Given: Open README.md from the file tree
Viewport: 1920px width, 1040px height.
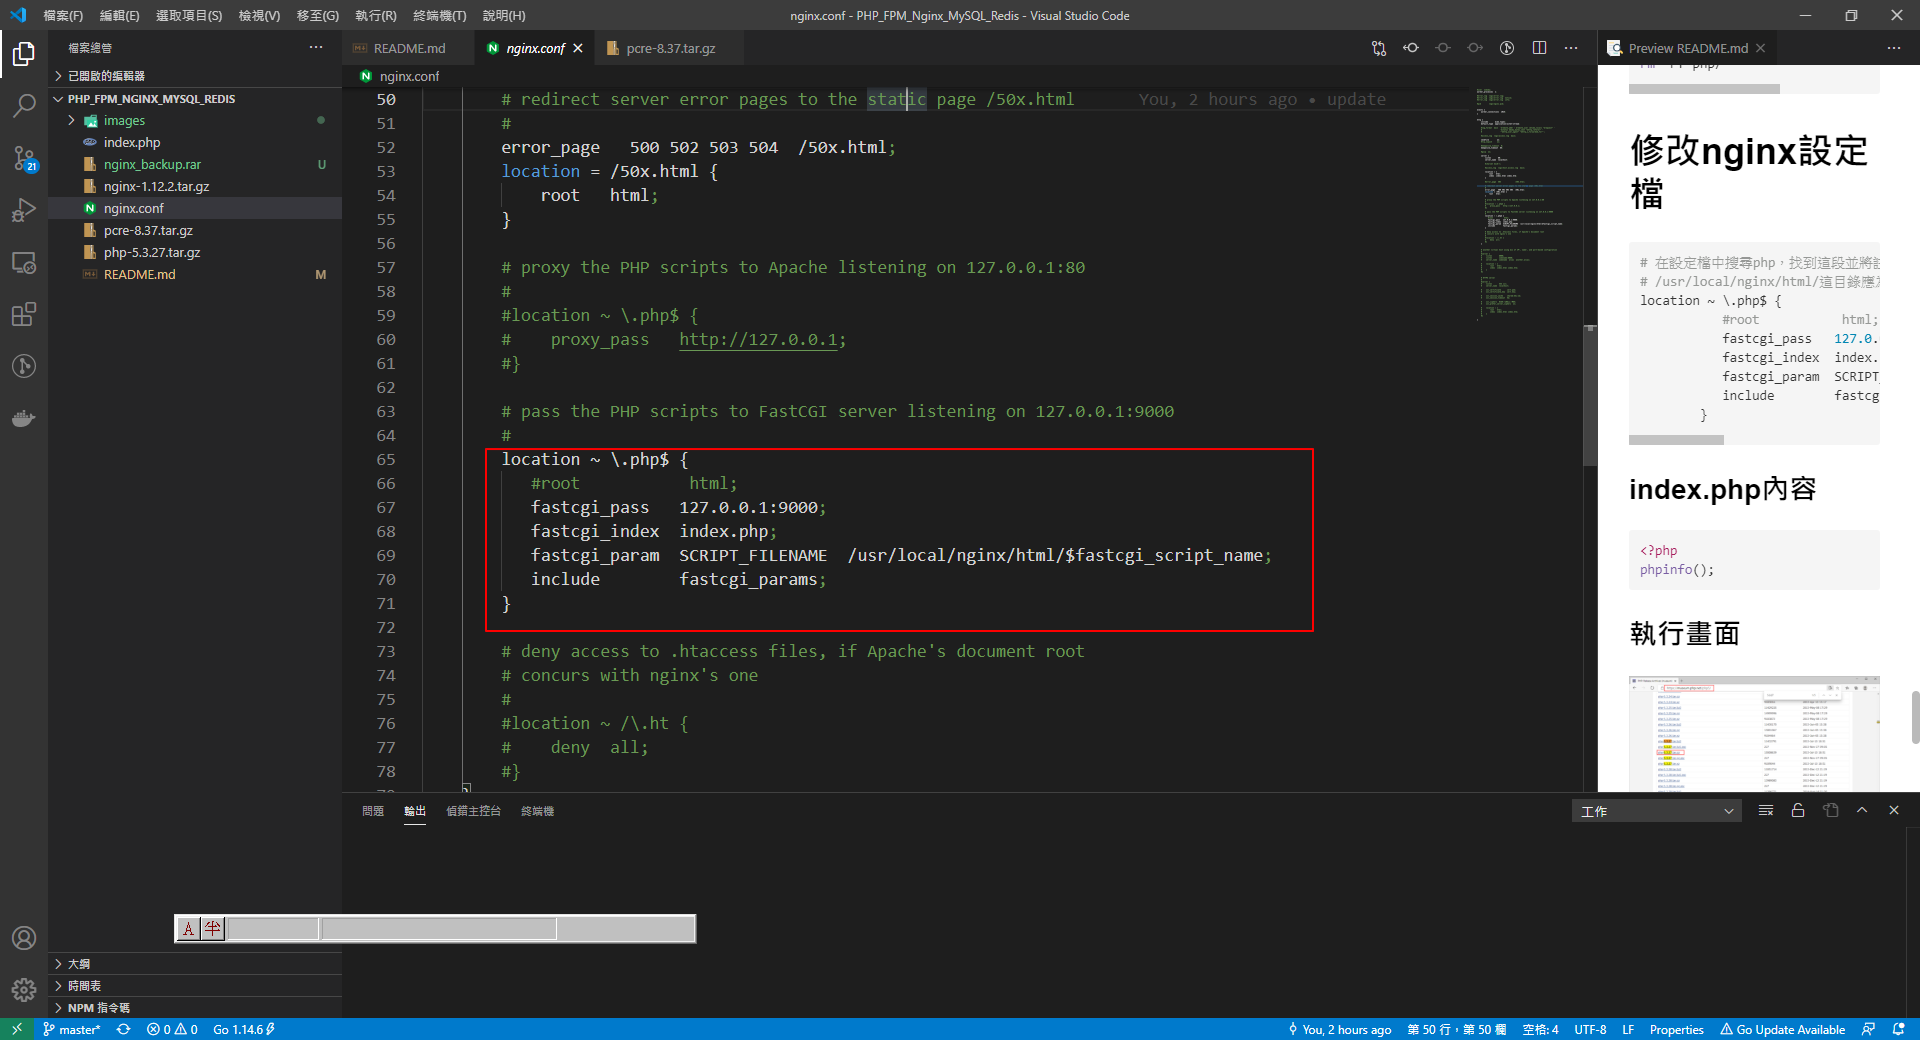Looking at the screenshot, I should point(195,275).
